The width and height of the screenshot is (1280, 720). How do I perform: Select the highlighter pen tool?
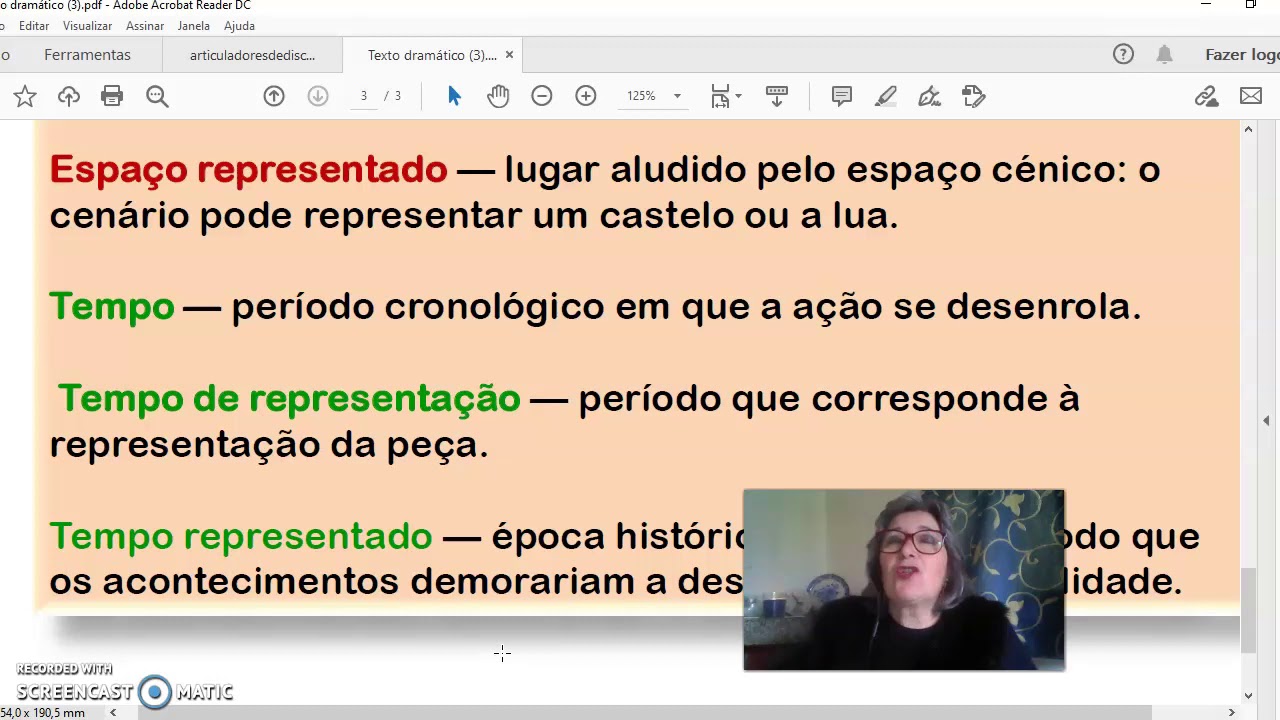(886, 96)
